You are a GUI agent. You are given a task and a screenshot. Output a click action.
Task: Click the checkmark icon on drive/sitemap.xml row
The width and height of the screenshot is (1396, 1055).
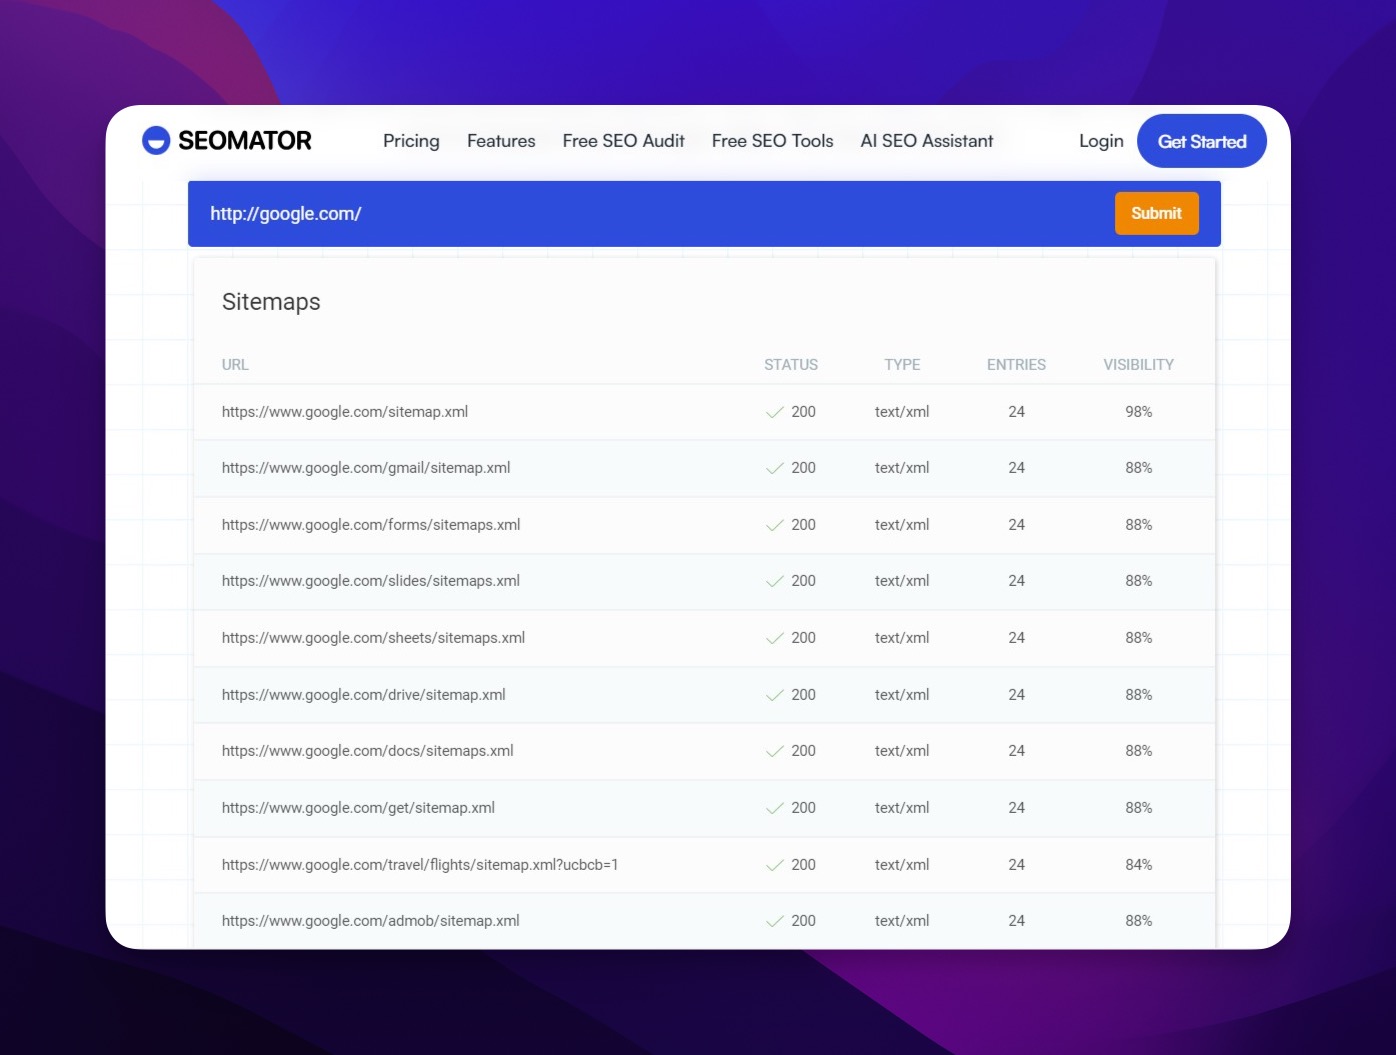point(775,694)
